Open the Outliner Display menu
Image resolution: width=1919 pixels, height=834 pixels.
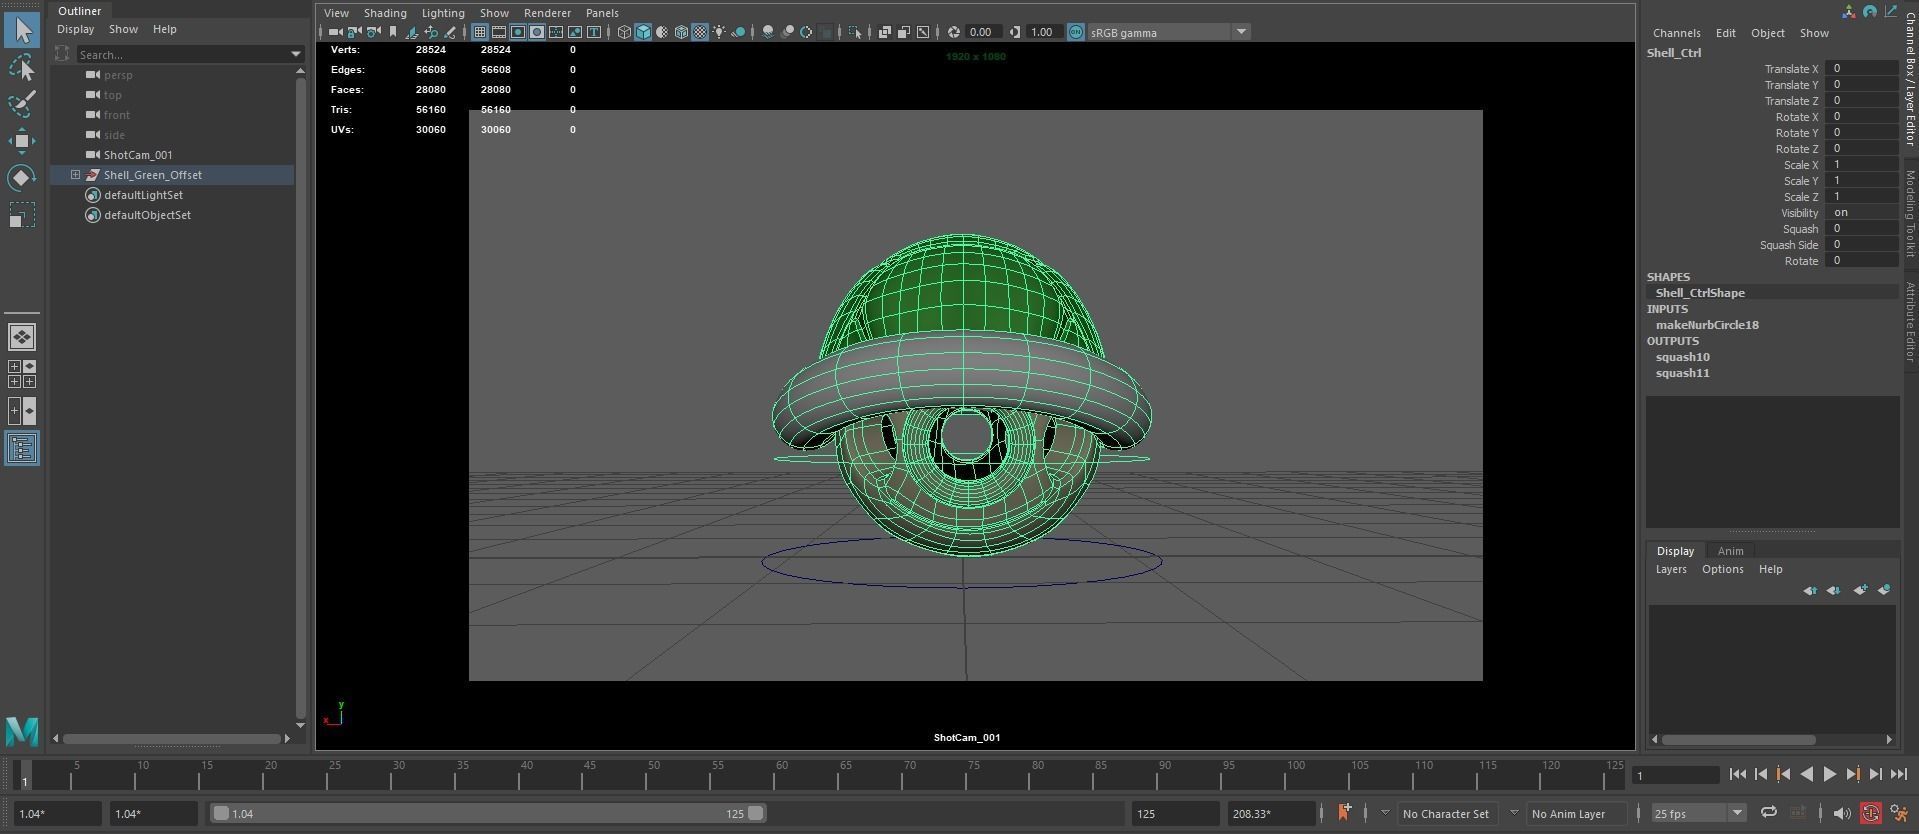coord(75,29)
